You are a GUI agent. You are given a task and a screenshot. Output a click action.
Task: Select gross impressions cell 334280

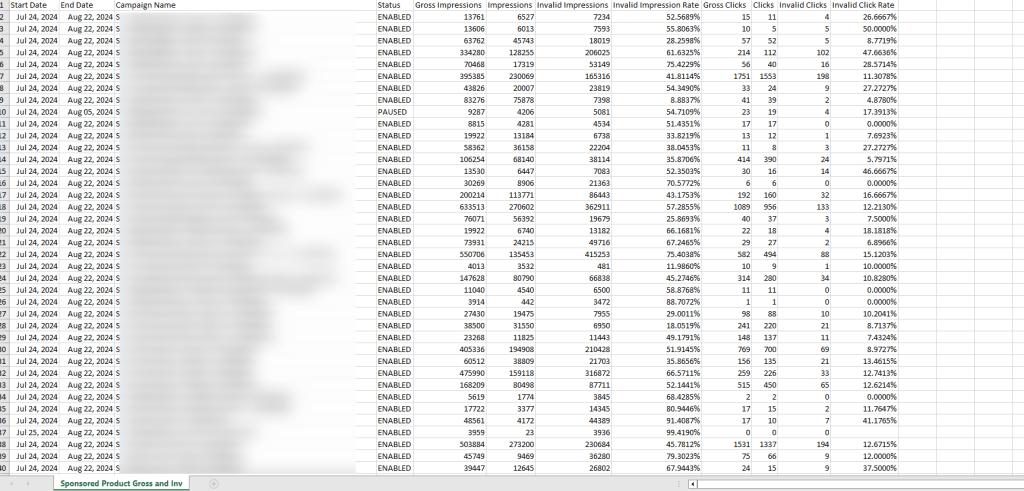point(450,52)
